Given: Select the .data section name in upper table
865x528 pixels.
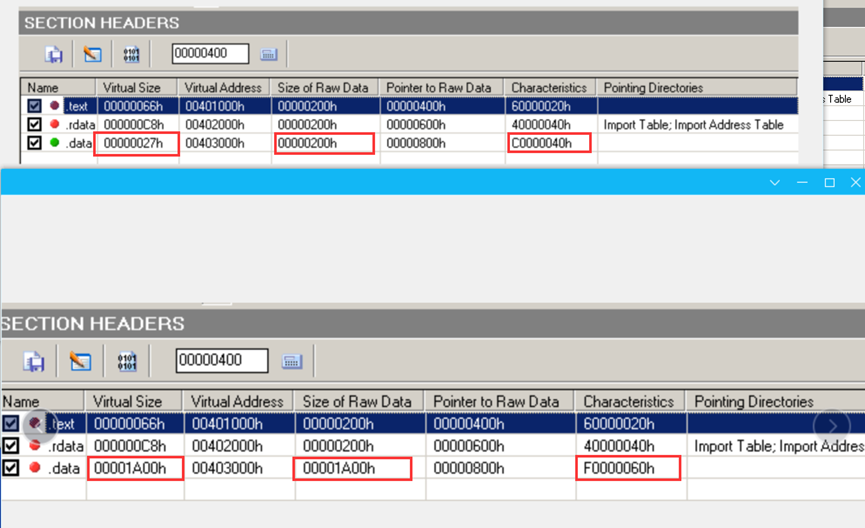Looking at the screenshot, I should 79,143.
